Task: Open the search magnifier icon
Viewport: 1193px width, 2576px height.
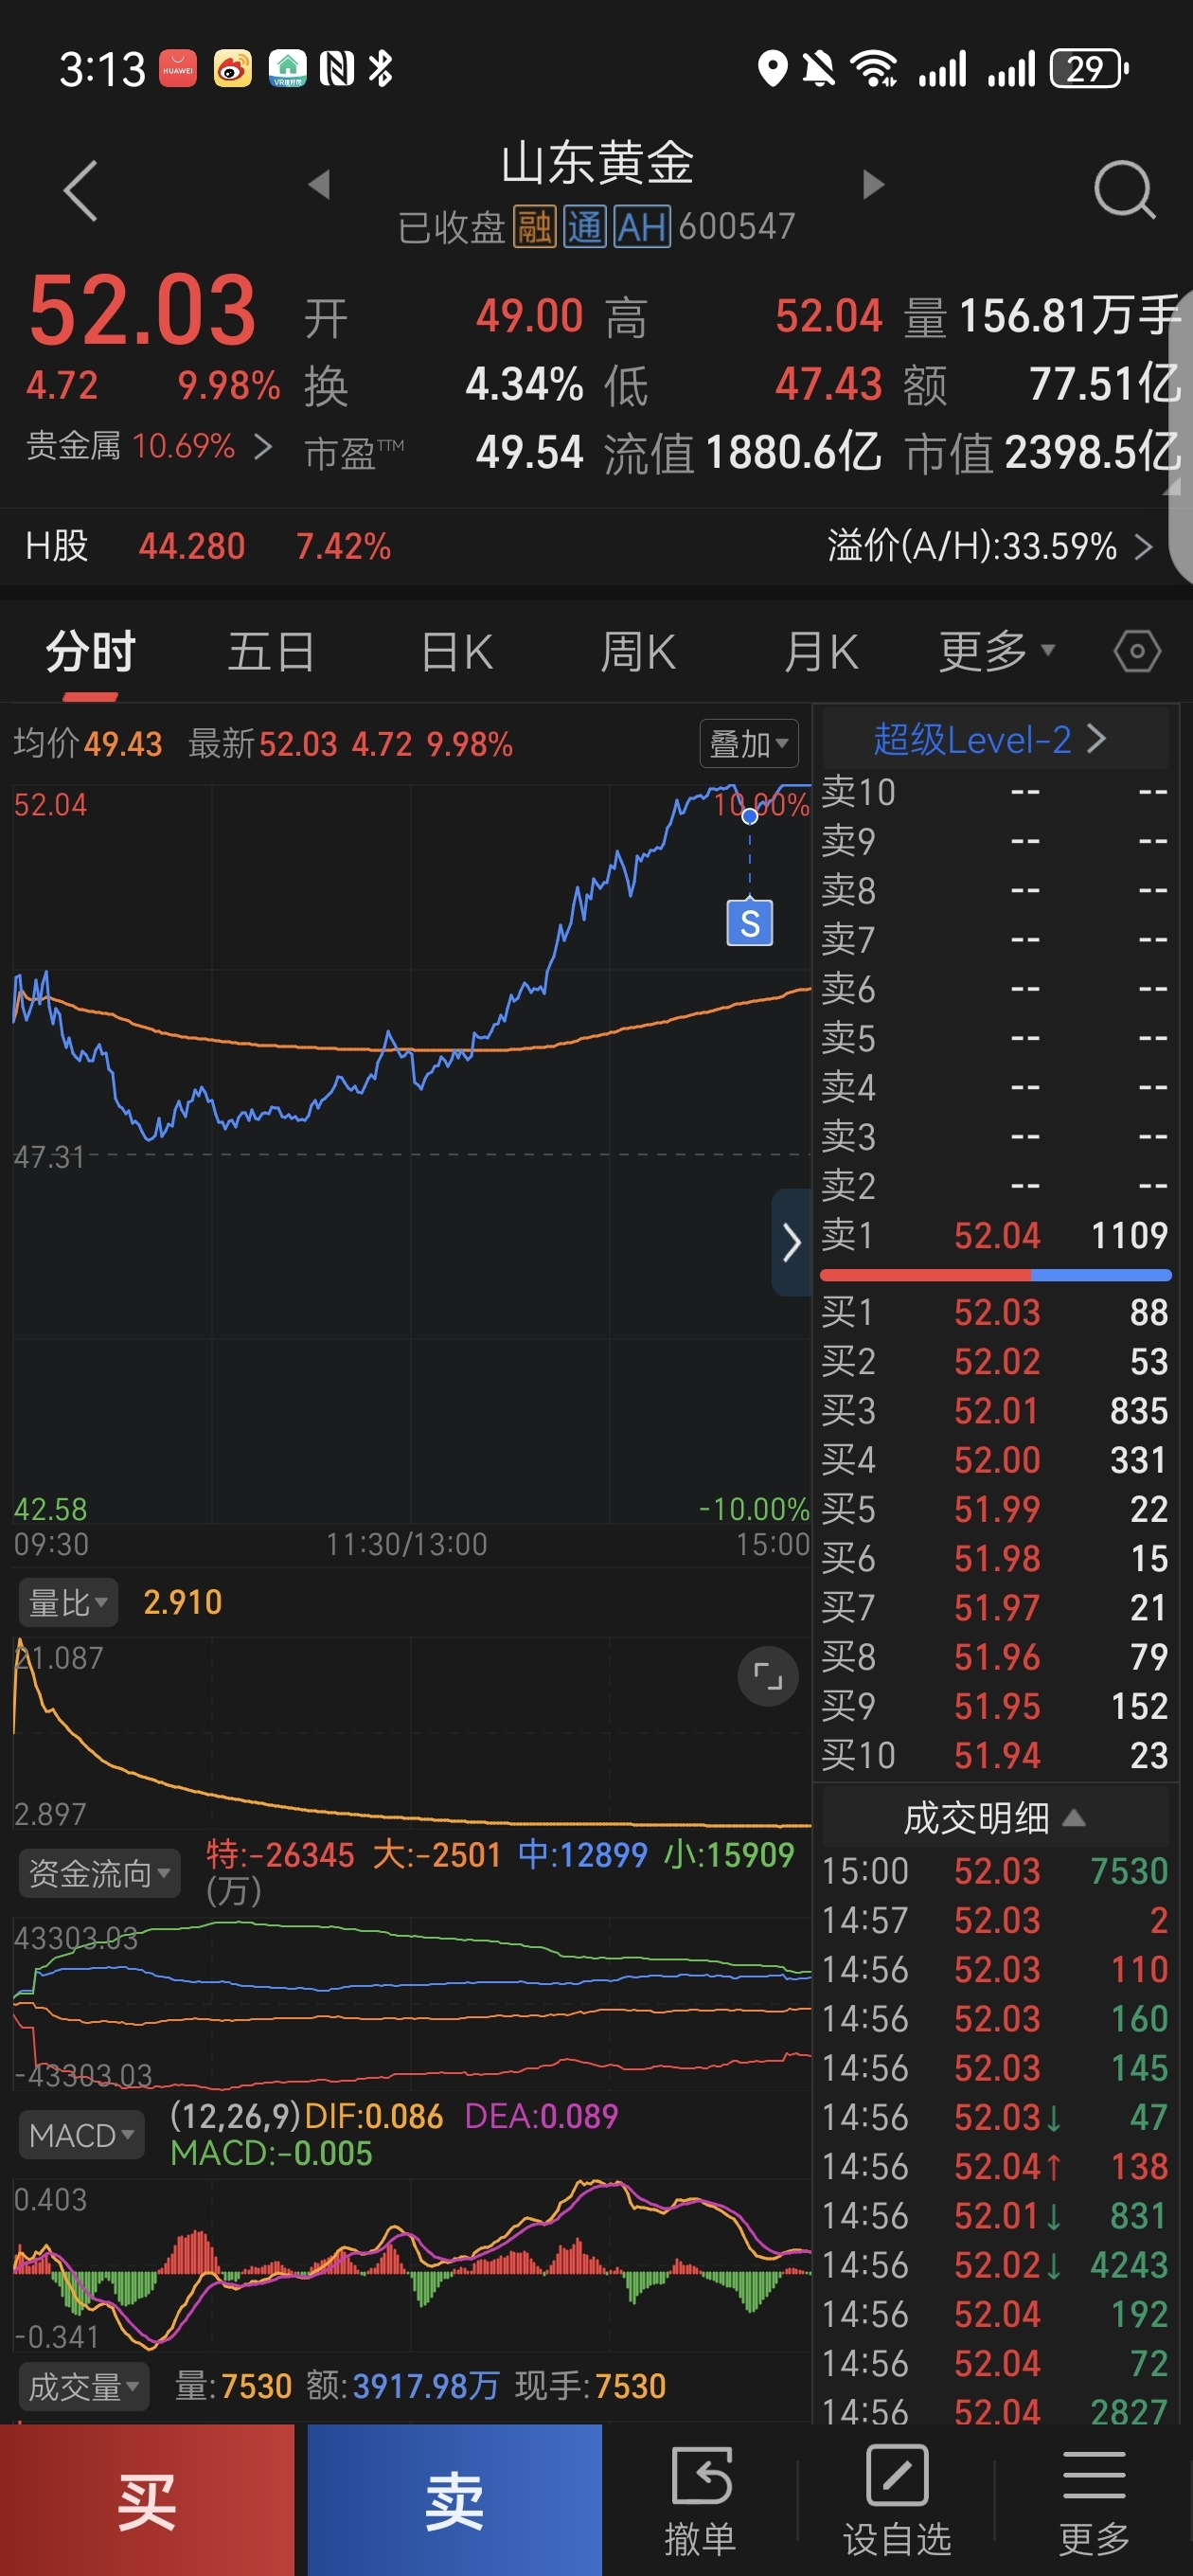Action: pos(1124,189)
